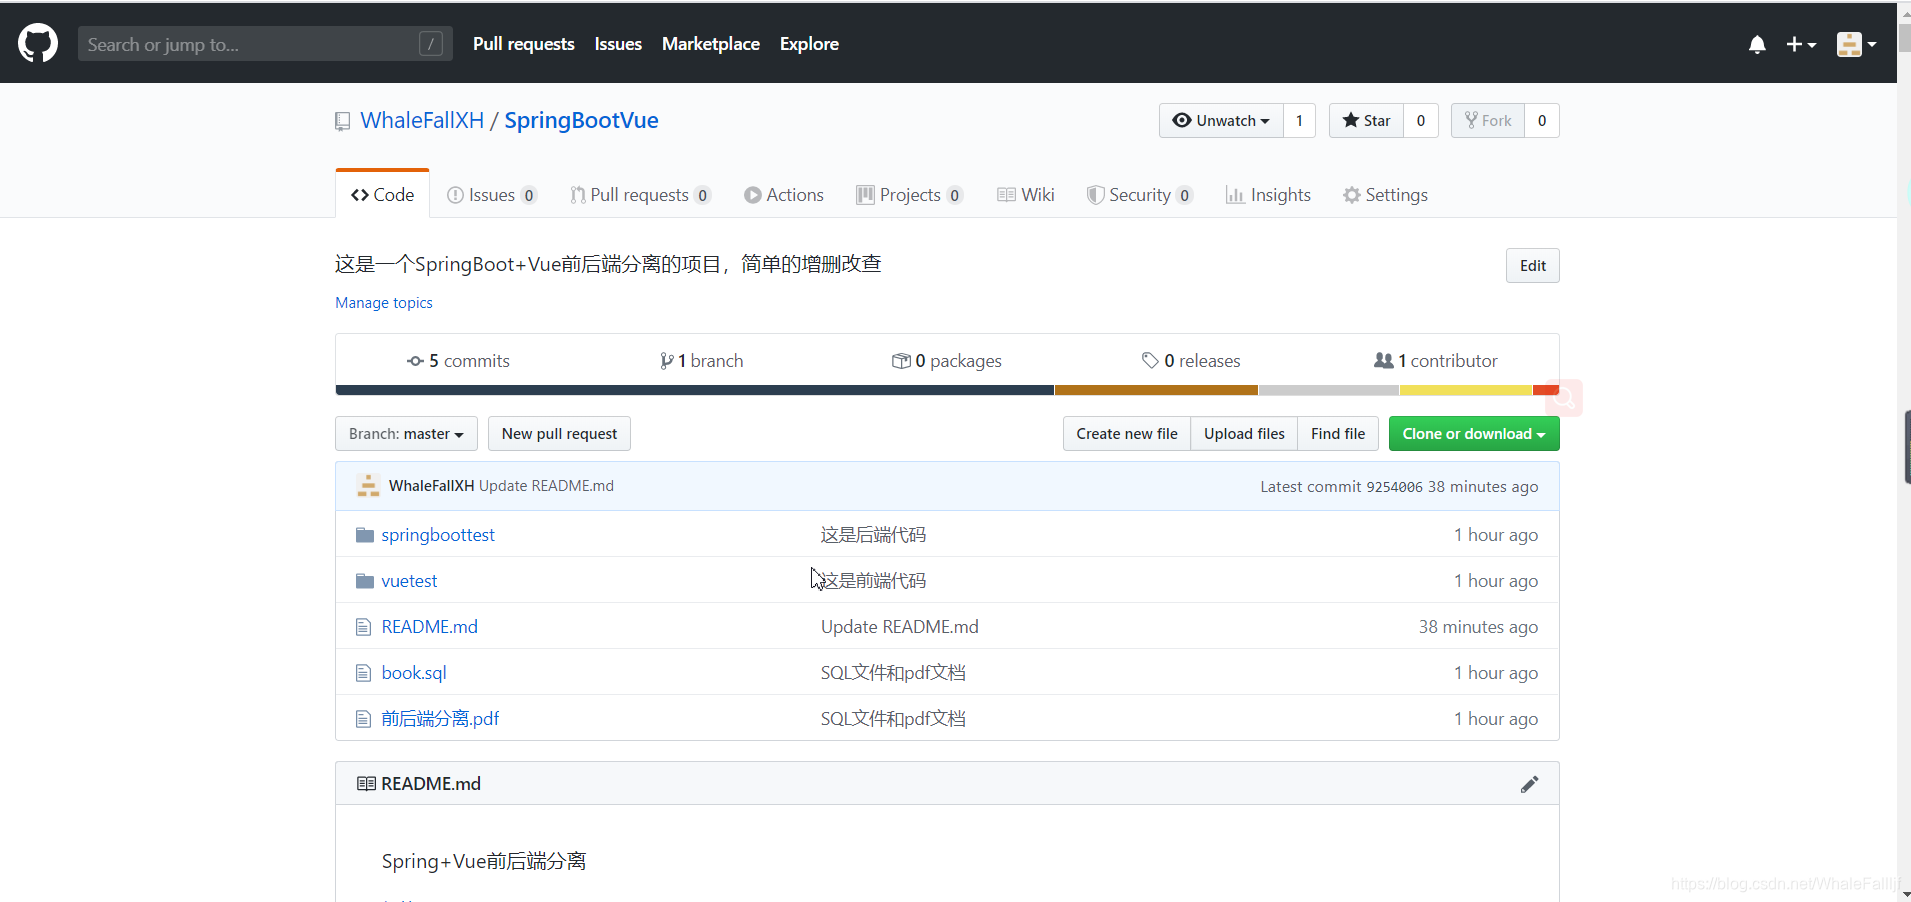Switch to the Insights tab
Screen dimensions: 1911x902
1268,195
